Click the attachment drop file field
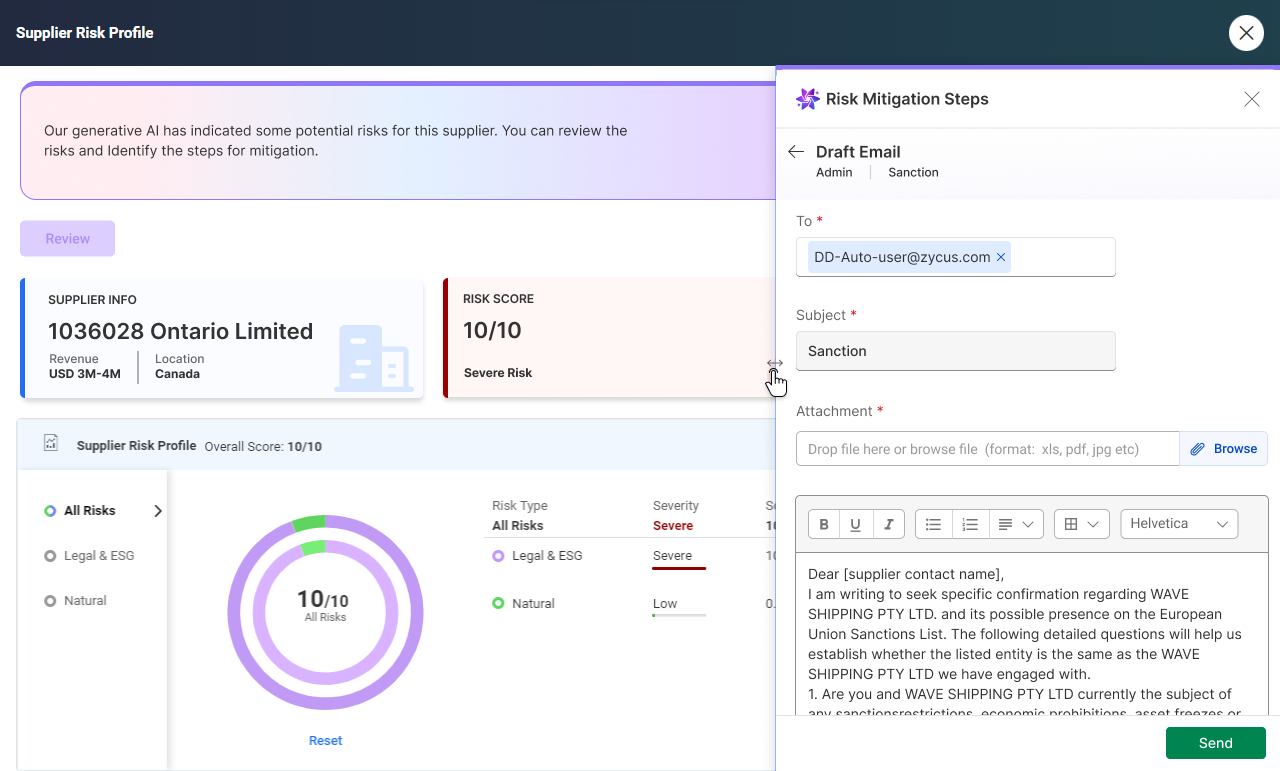The height and width of the screenshot is (771, 1280). click(x=988, y=449)
